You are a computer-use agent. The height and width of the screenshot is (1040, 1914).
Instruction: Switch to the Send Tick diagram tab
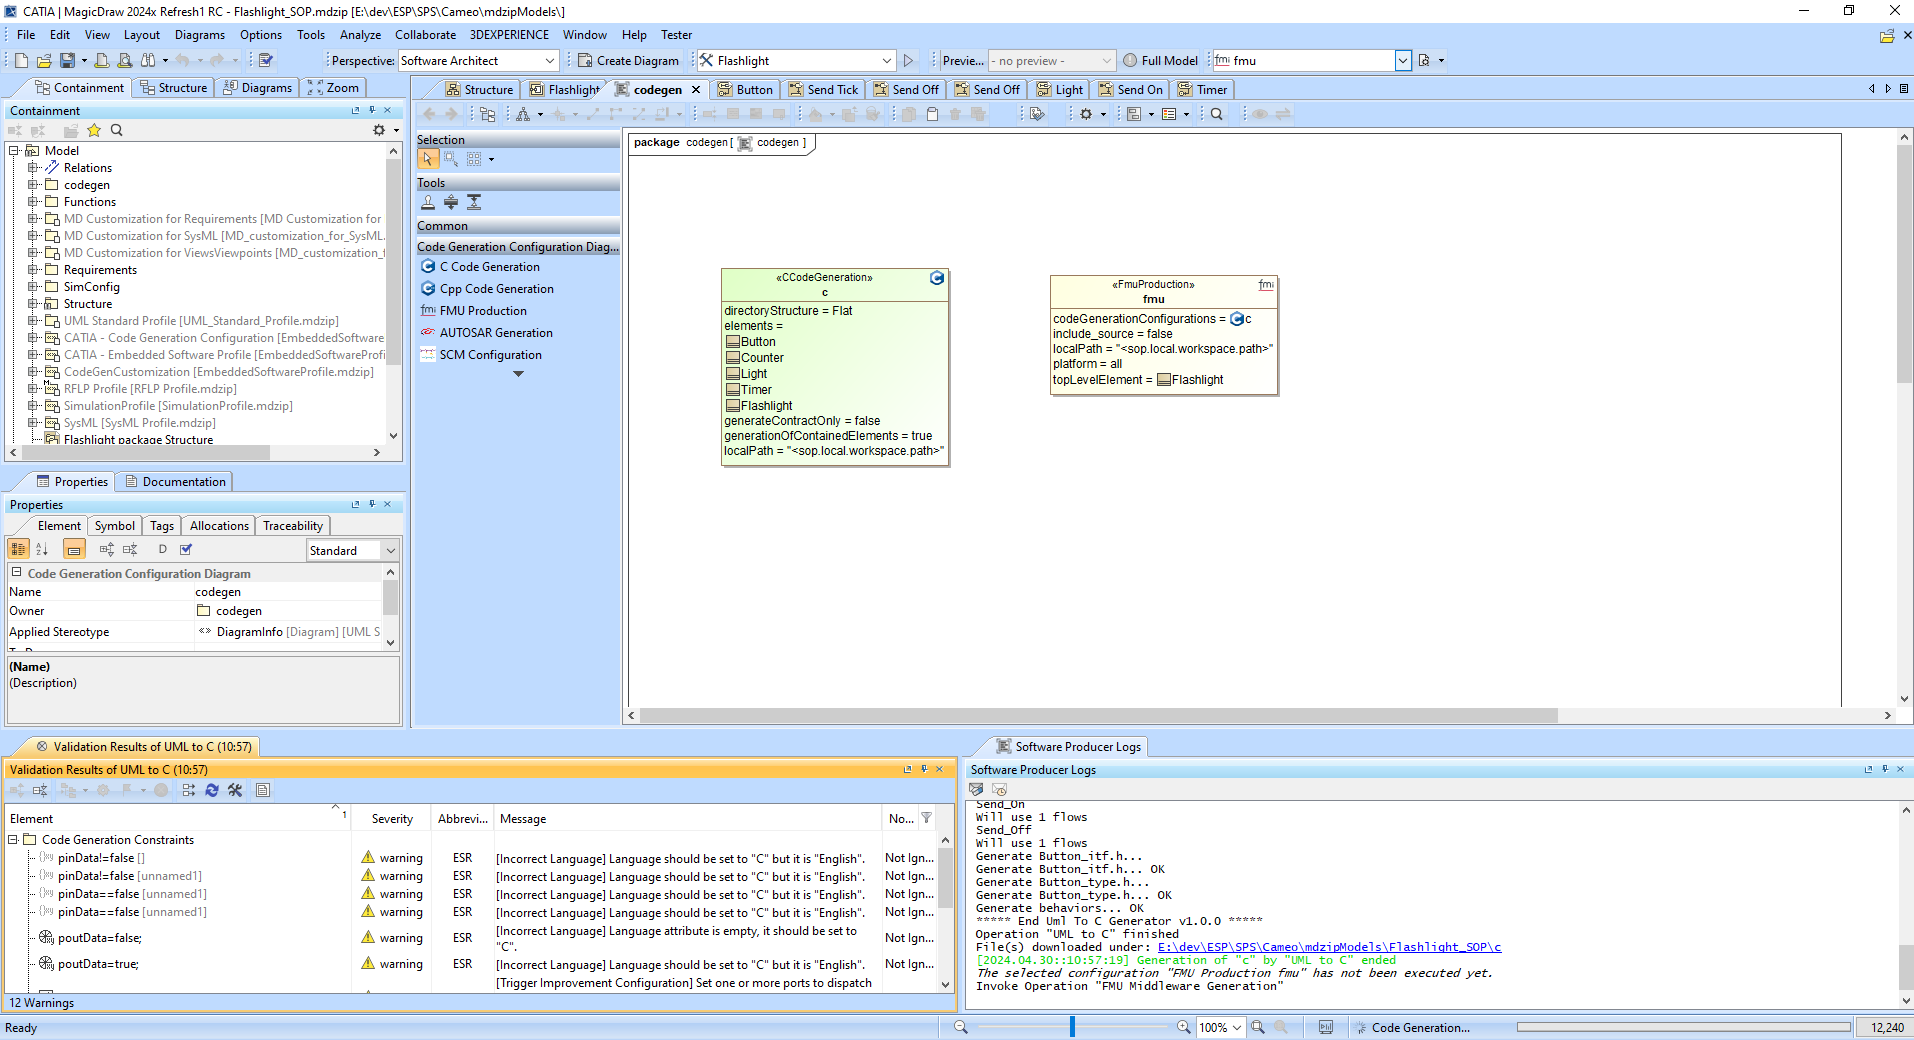pyautogui.click(x=823, y=89)
